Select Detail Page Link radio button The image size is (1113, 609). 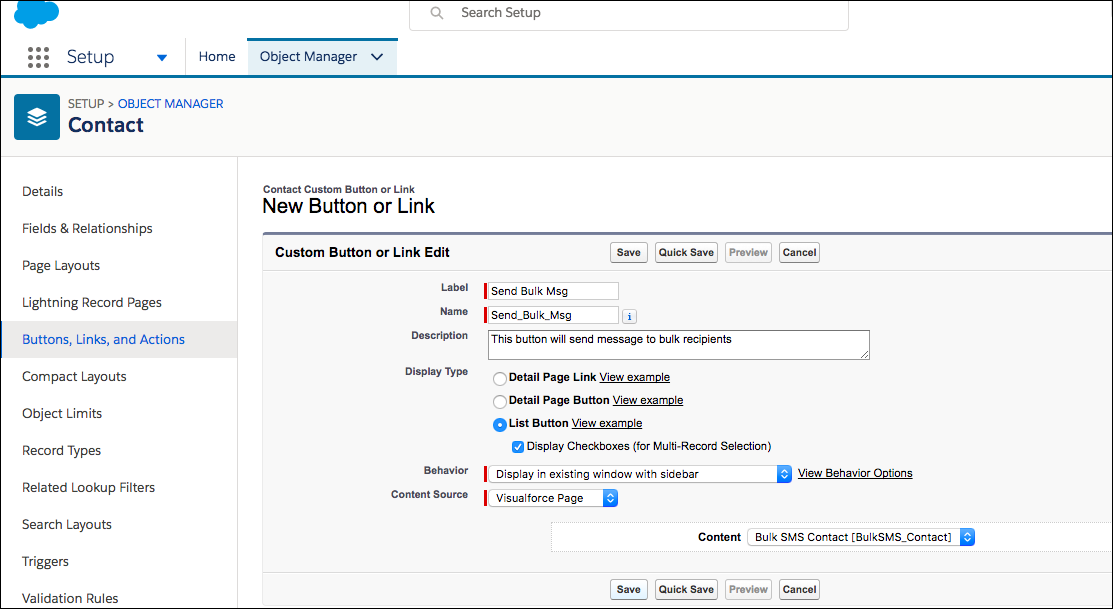click(x=500, y=378)
